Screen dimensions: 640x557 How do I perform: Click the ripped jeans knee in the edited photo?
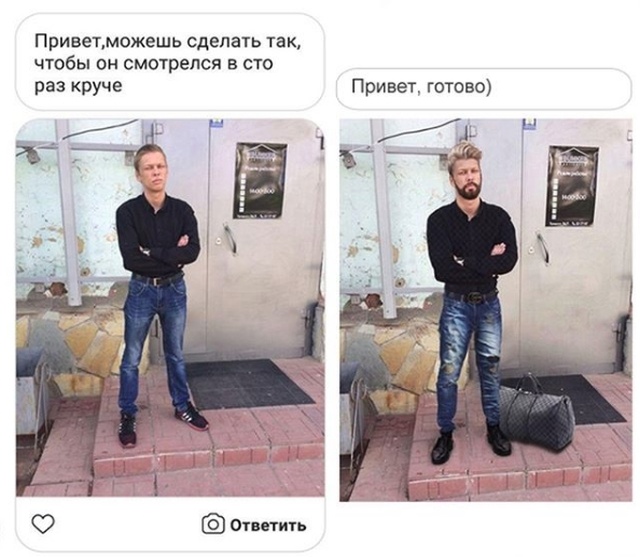[x=493, y=363]
